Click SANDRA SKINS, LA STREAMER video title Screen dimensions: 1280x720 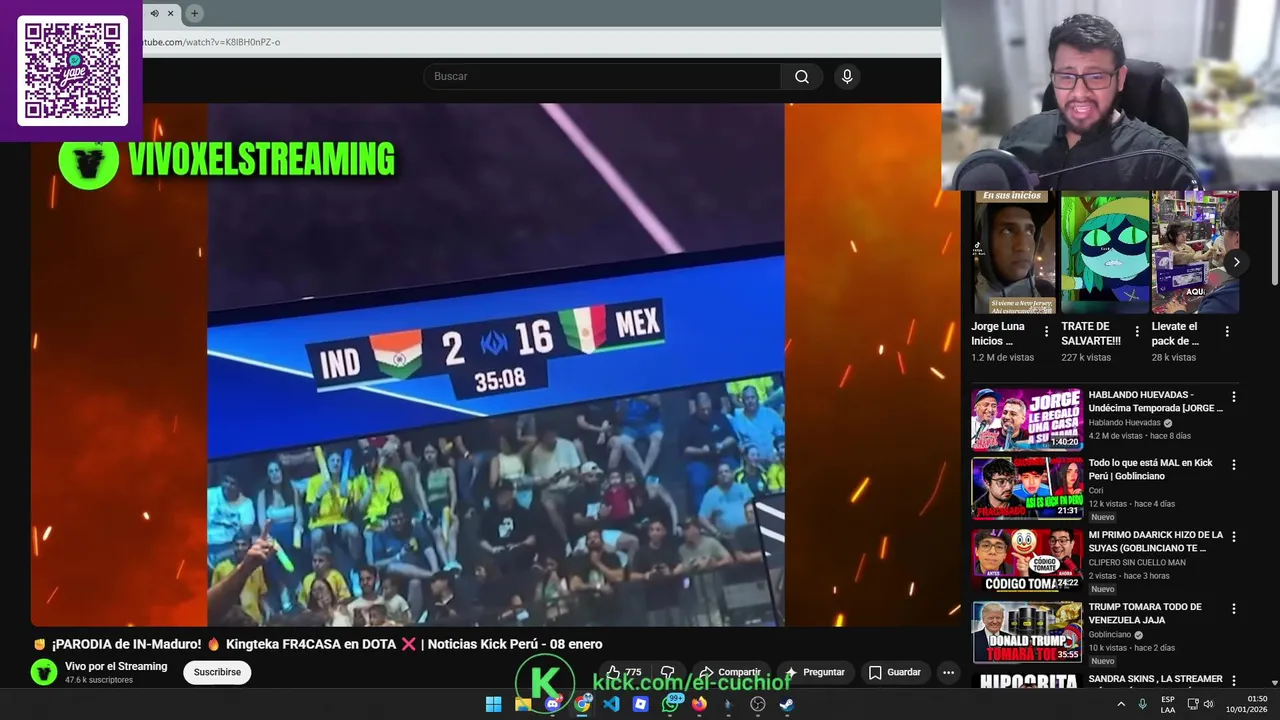[1156, 679]
